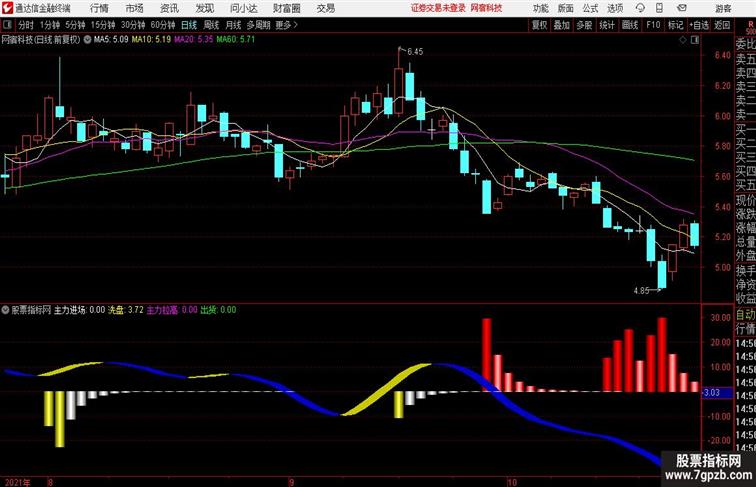The image size is (756, 487).
Task: Click the 通达信 red logo icon
Action: click(x=7, y=8)
